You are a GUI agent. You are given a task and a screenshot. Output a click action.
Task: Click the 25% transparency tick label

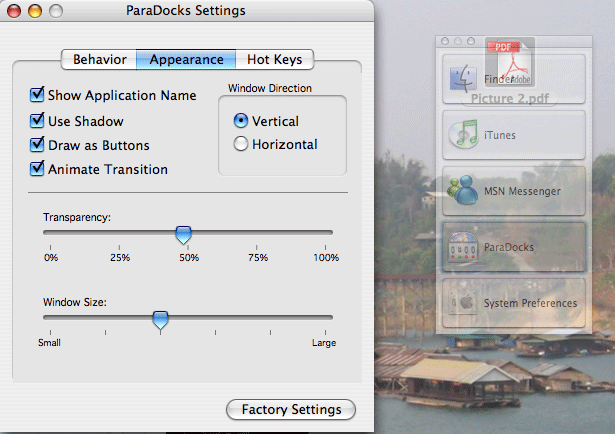[x=120, y=258]
